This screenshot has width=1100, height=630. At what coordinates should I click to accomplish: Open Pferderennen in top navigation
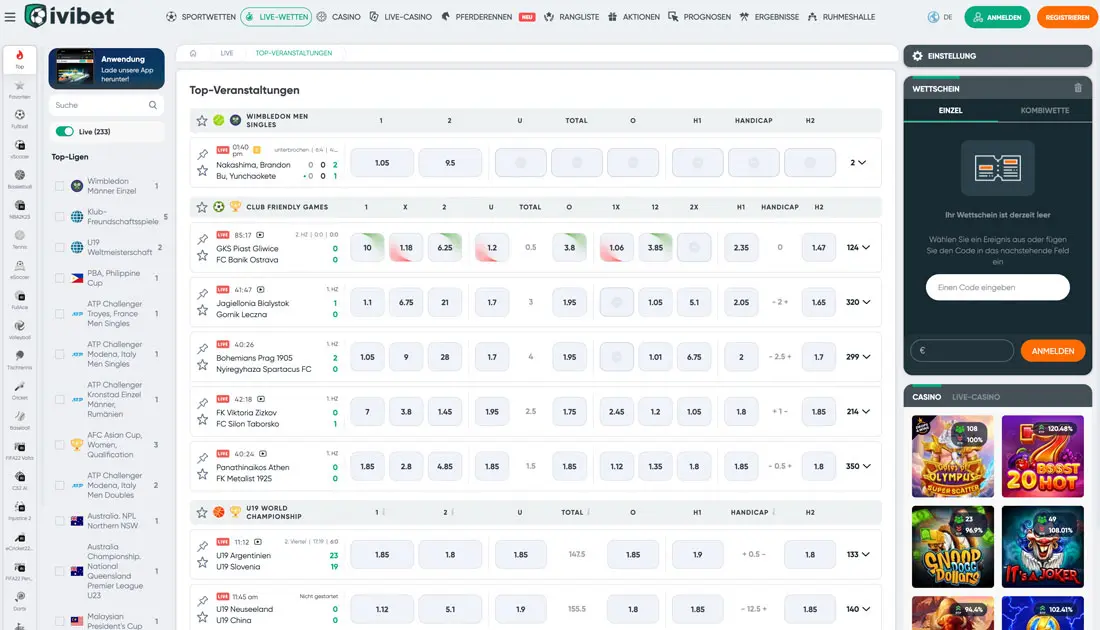[477, 17]
